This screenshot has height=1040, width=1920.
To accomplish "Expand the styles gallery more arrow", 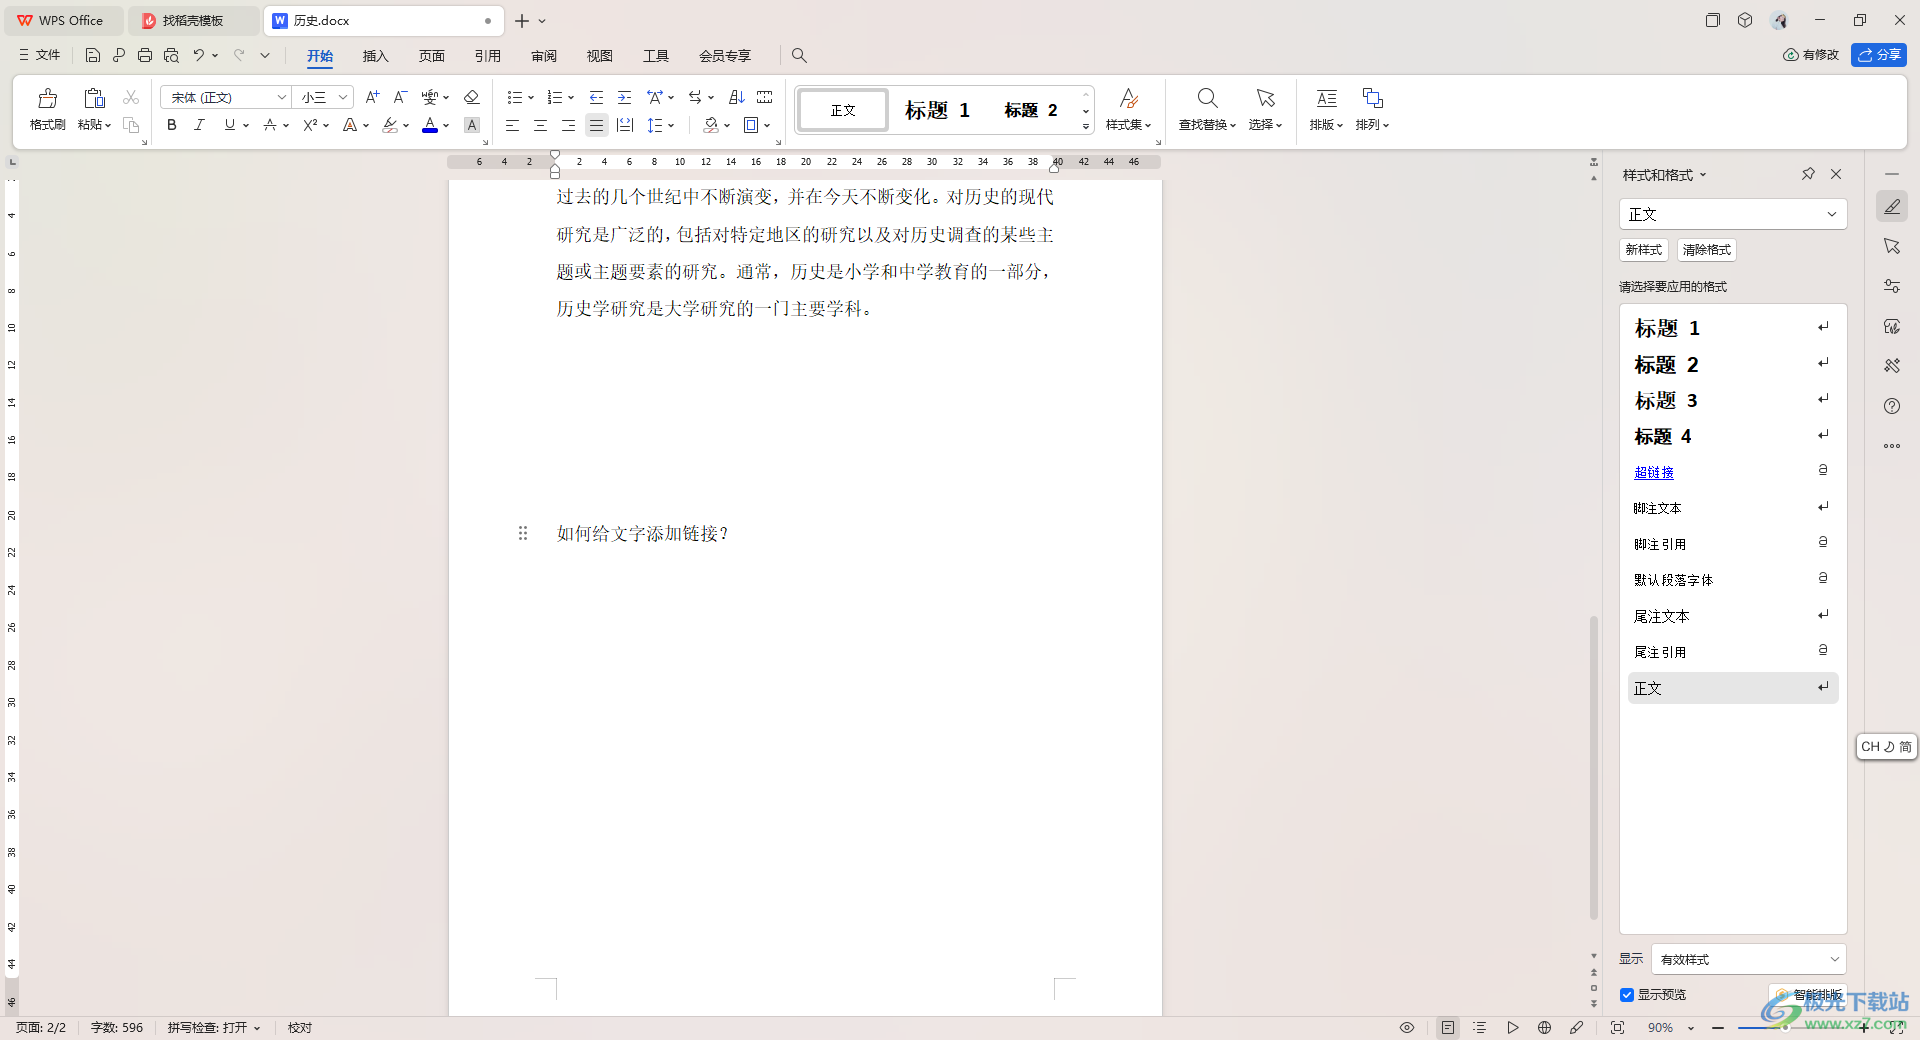I will click(1086, 127).
